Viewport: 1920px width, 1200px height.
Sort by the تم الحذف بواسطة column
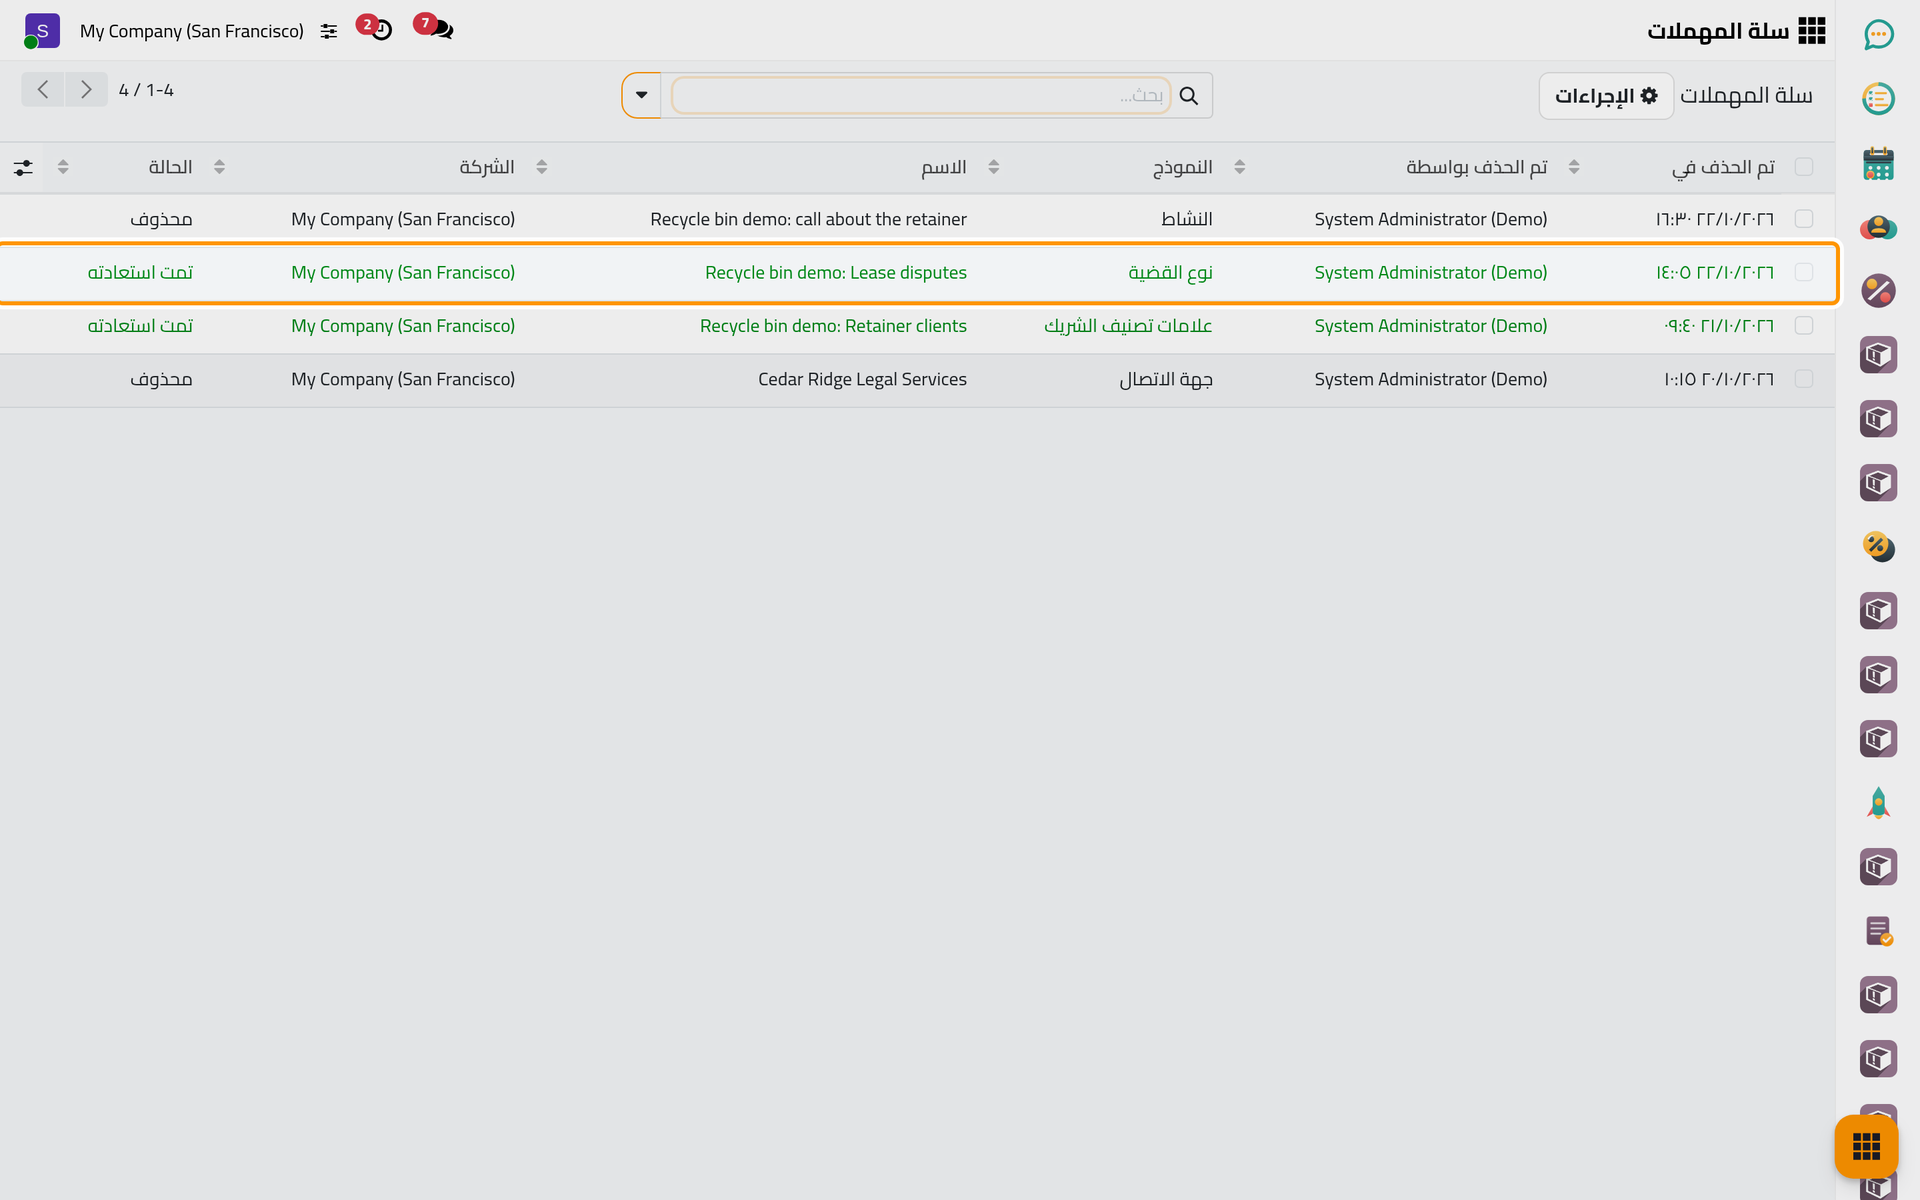pos(1476,167)
